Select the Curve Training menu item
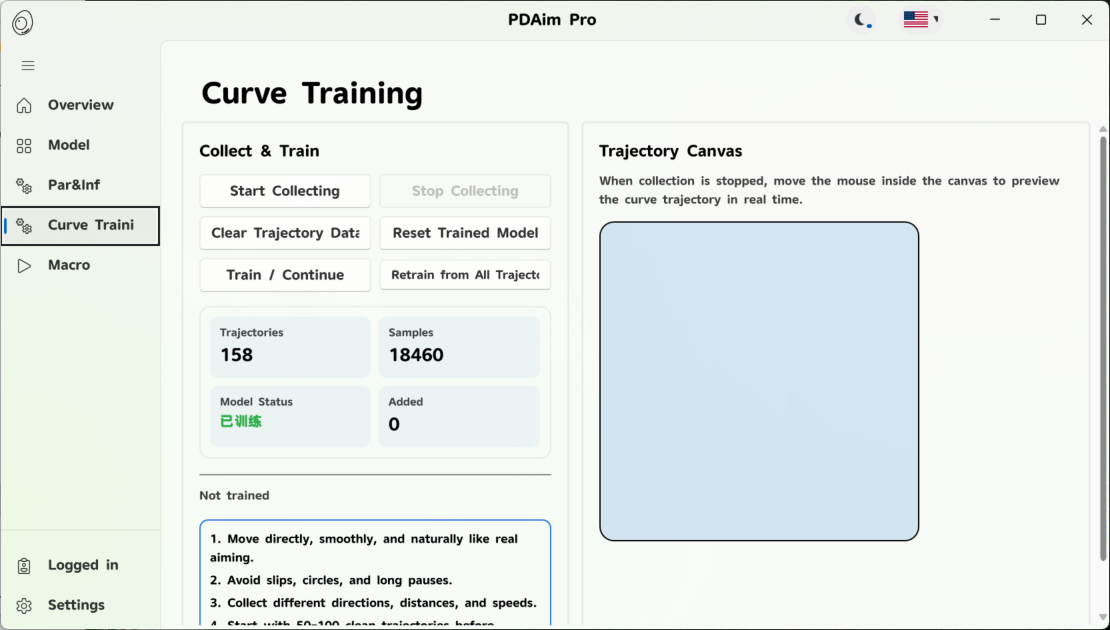The width and height of the screenshot is (1110, 630). pos(81,226)
